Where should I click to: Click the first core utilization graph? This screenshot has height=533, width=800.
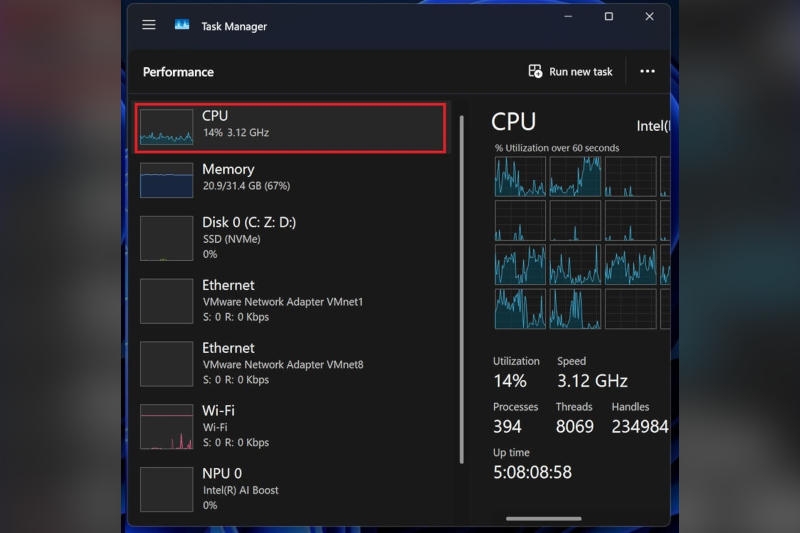click(520, 176)
